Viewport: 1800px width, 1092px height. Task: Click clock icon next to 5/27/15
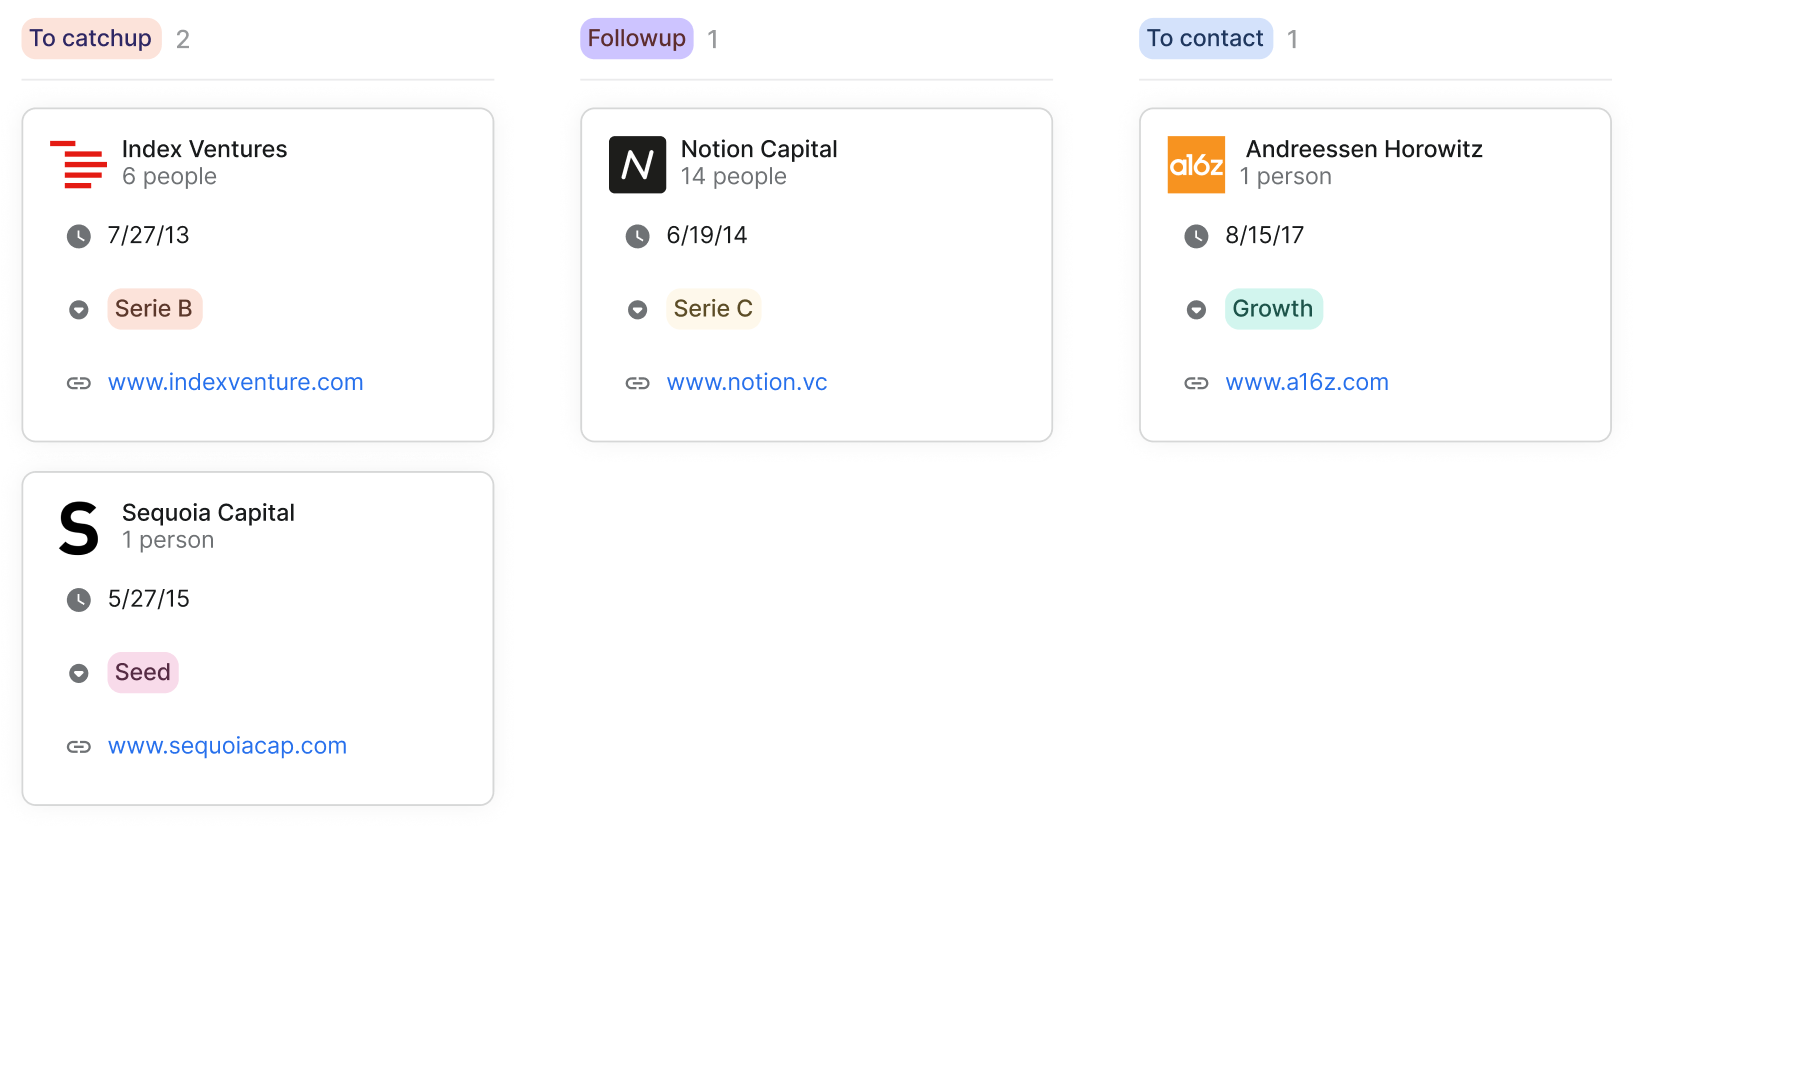(78, 600)
